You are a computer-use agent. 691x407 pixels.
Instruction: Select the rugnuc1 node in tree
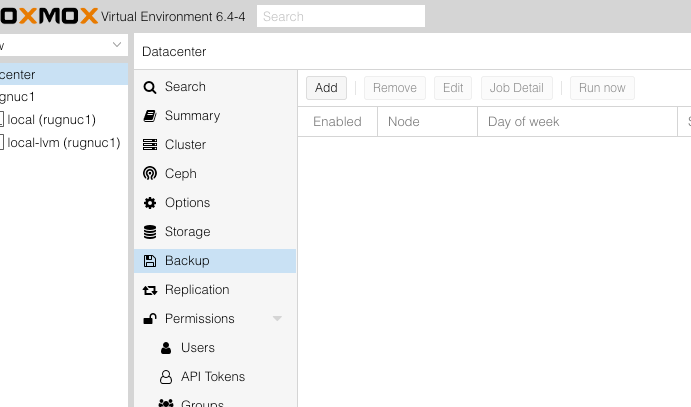64,96
